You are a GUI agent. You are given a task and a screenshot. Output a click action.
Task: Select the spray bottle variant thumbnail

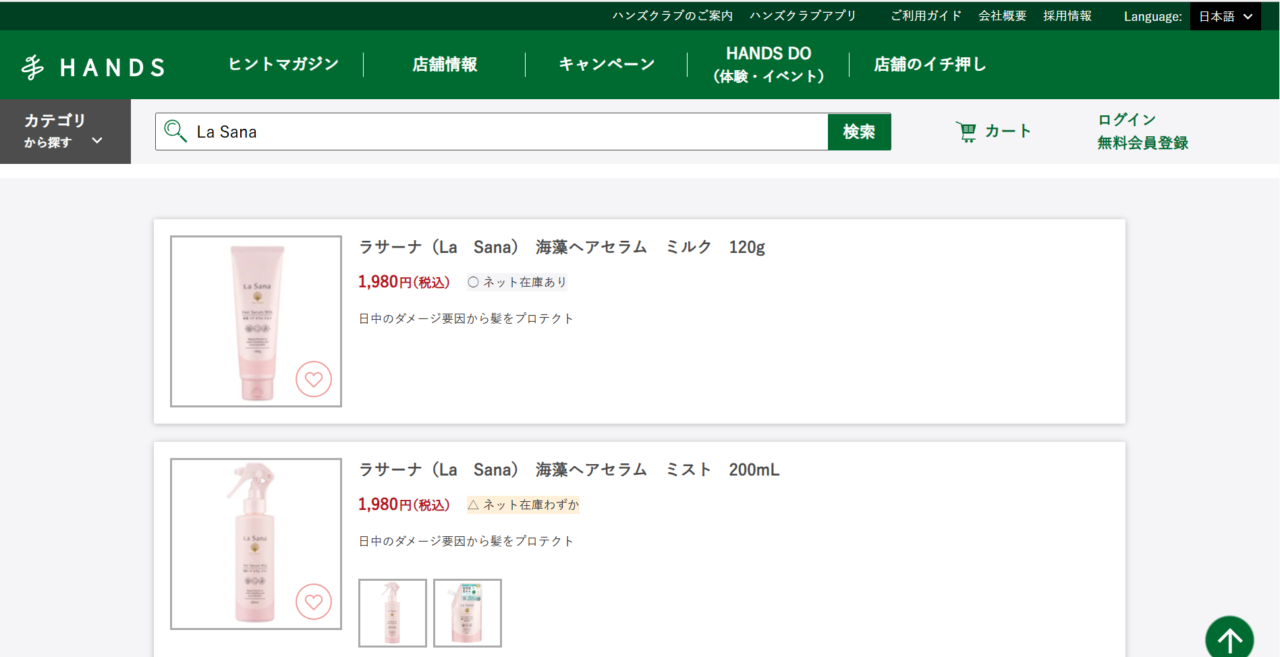click(x=393, y=613)
